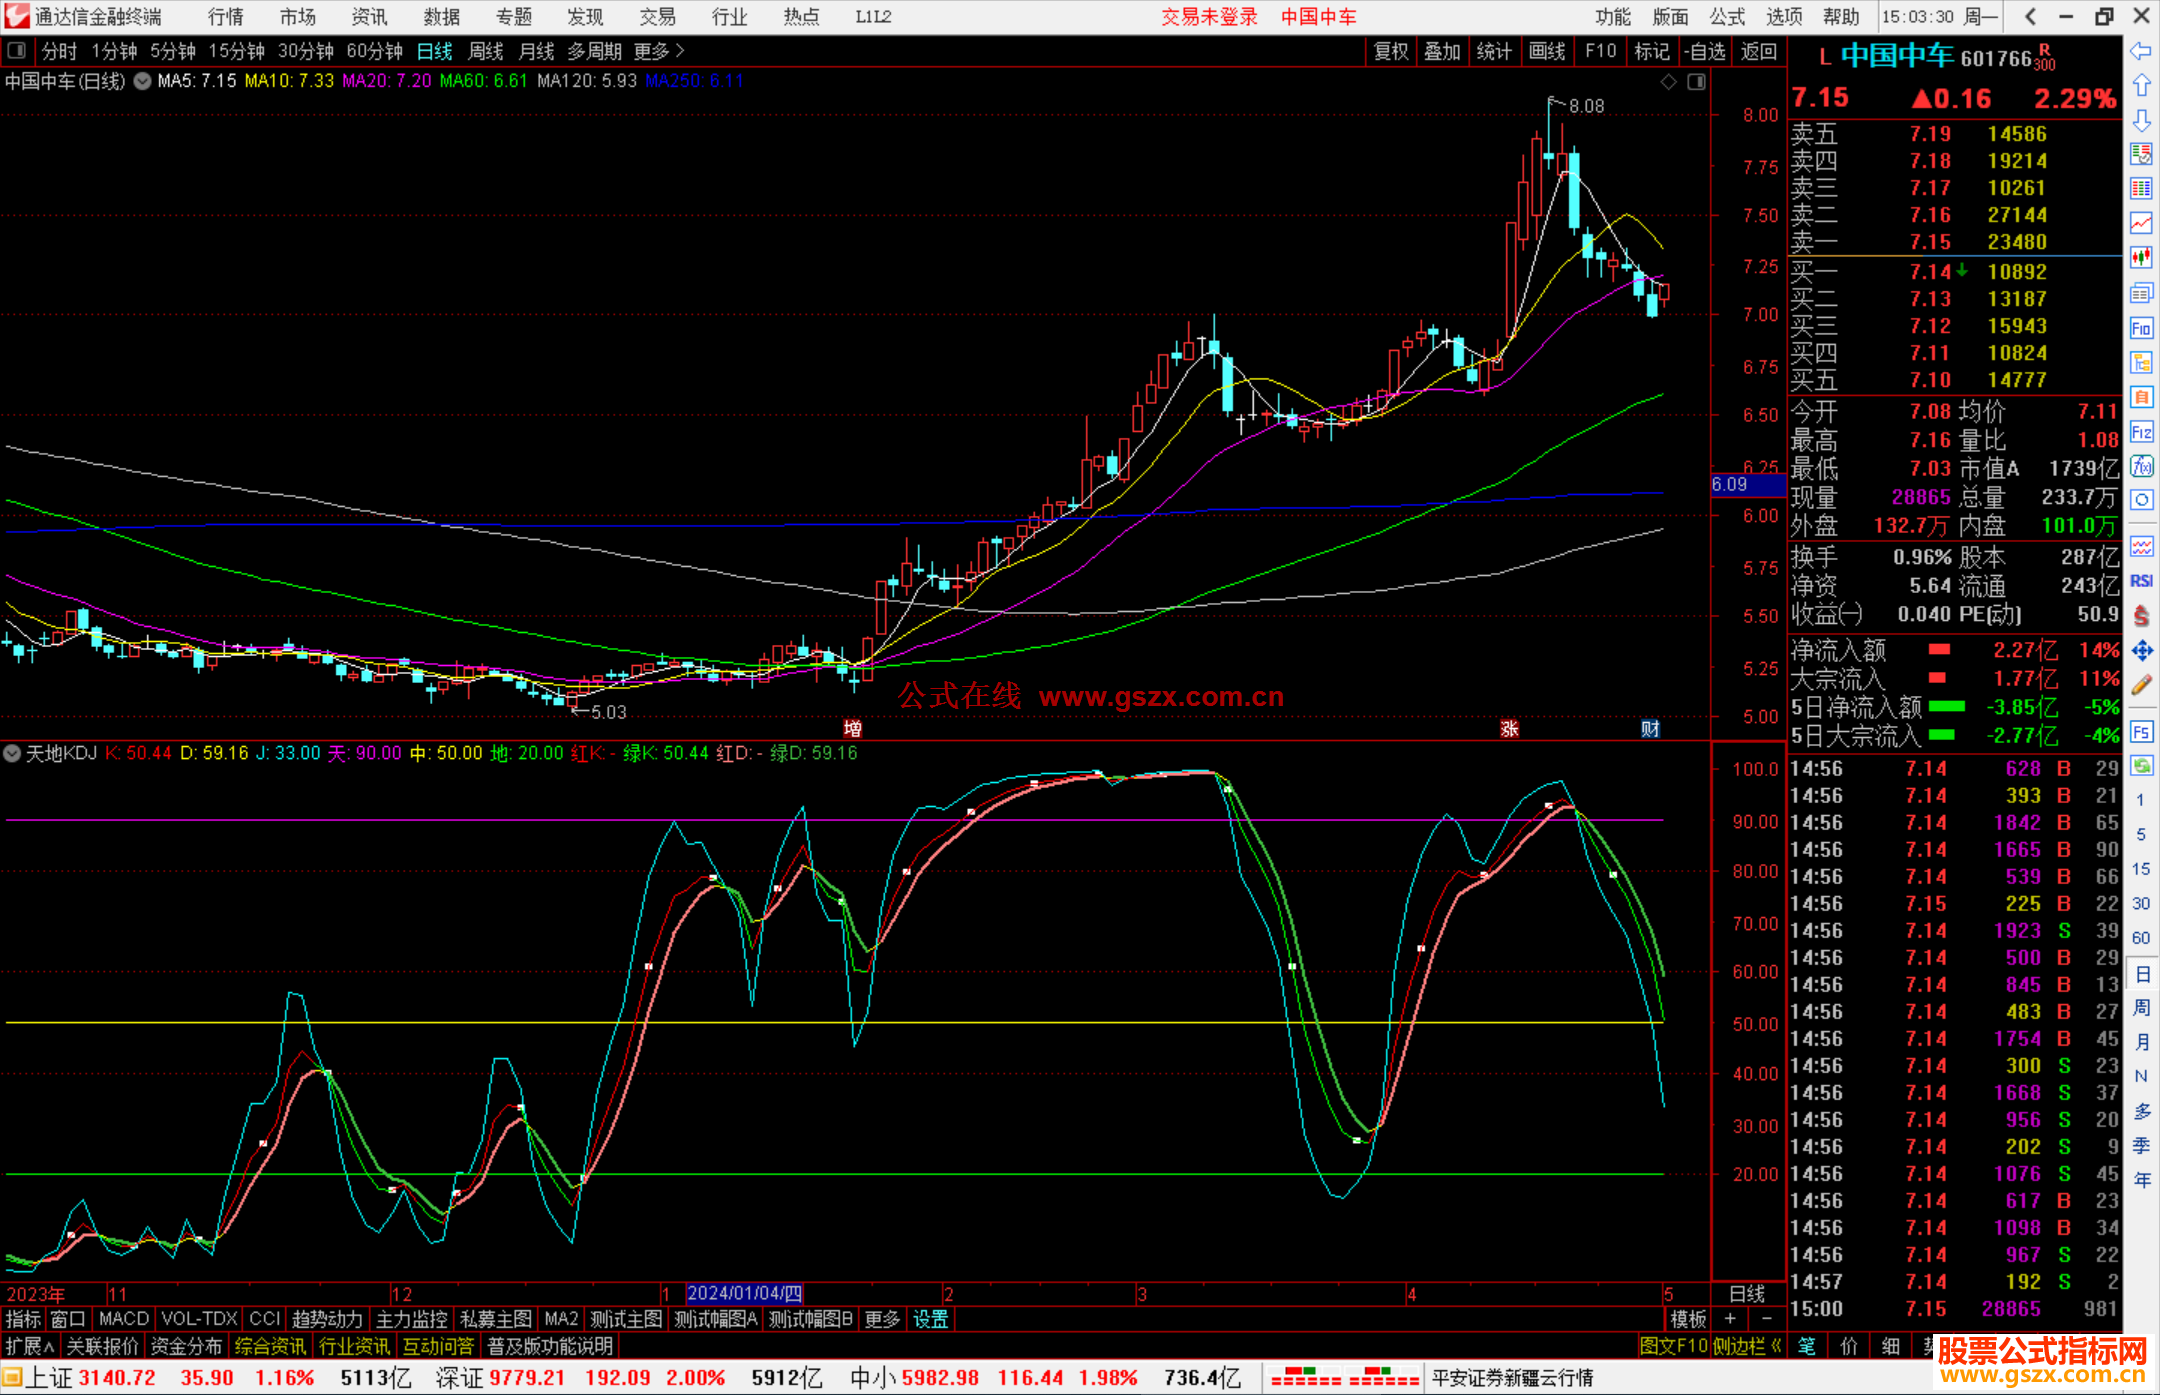Switch to the MACD indicator tab
Image resolution: width=2160 pixels, height=1395 pixels.
coord(123,1319)
